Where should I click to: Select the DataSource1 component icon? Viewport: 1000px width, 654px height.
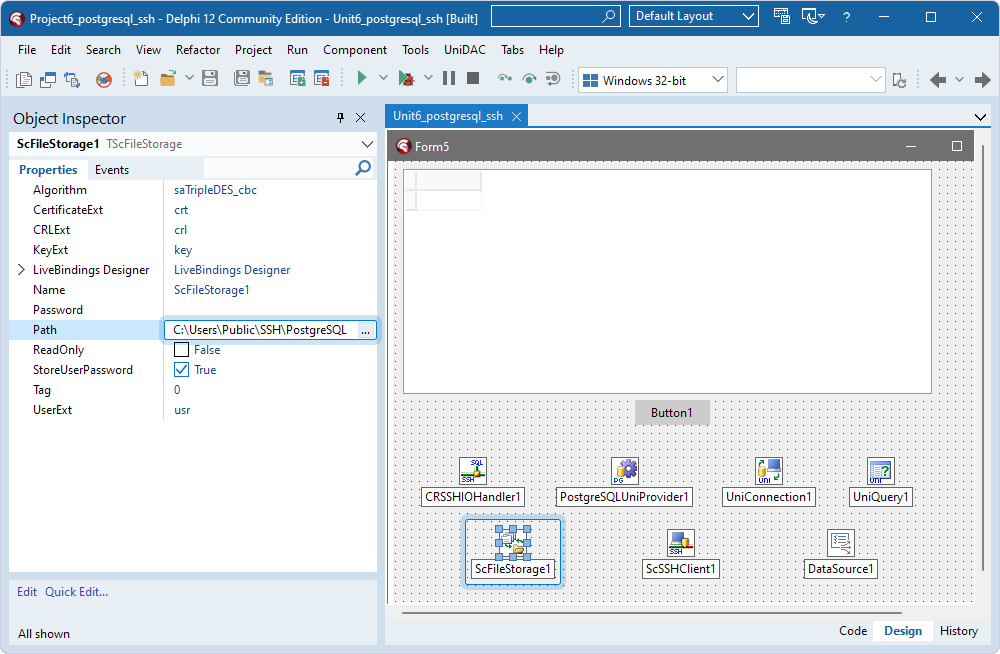coord(841,543)
